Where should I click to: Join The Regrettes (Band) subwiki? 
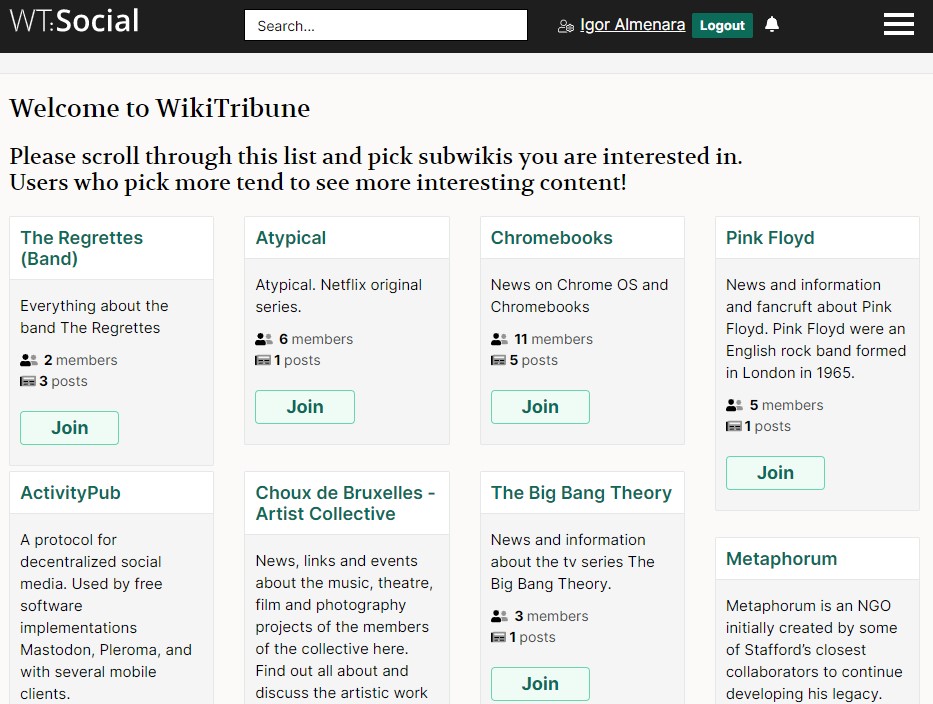click(x=69, y=428)
